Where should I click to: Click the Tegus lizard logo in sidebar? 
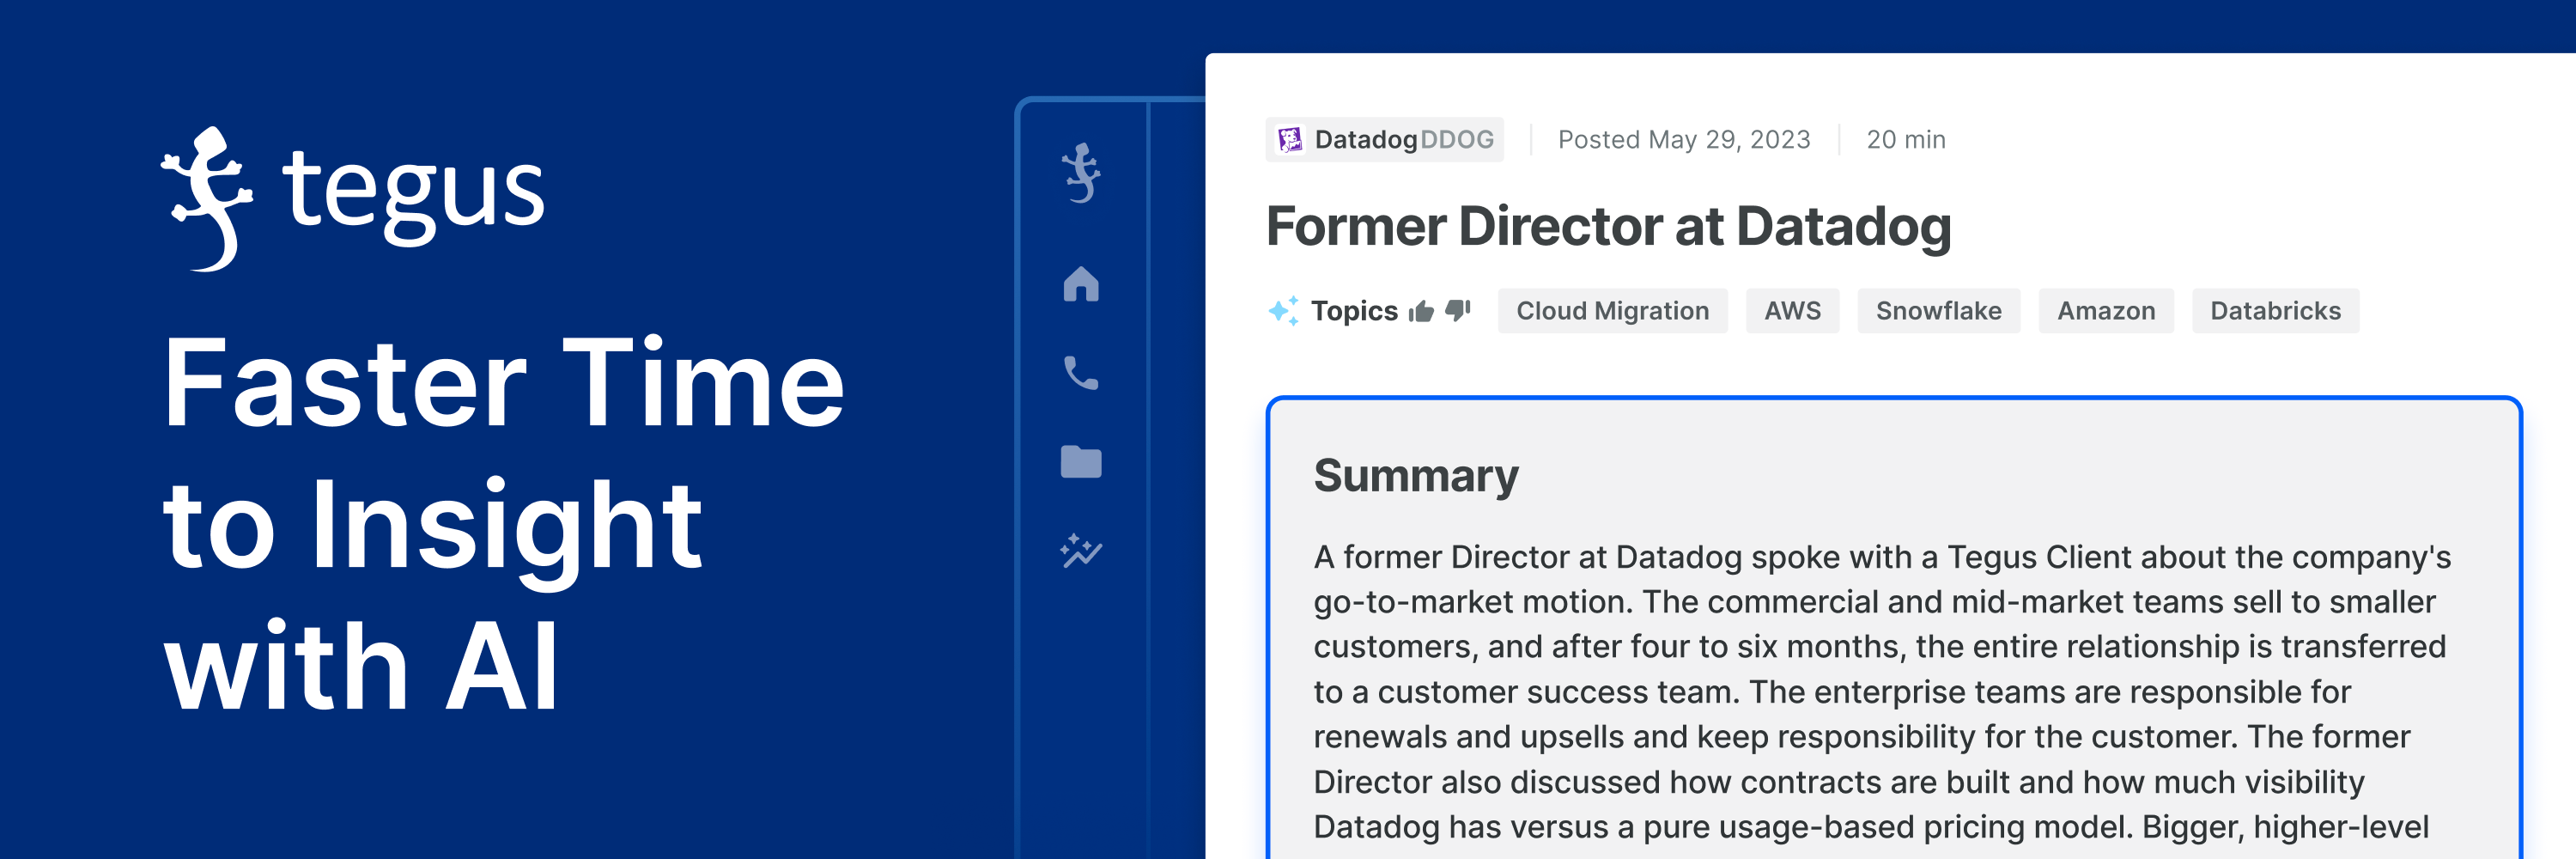point(1081,173)
